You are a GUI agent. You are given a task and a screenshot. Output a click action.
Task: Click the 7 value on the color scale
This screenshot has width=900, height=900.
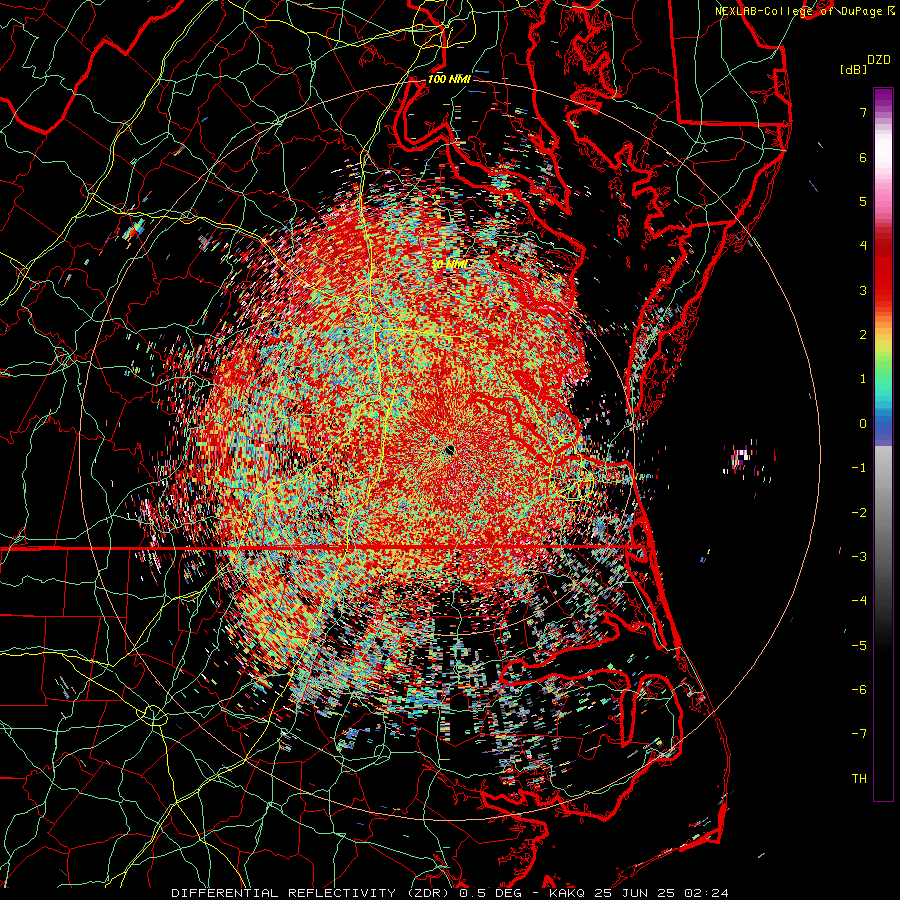(863, 112)
